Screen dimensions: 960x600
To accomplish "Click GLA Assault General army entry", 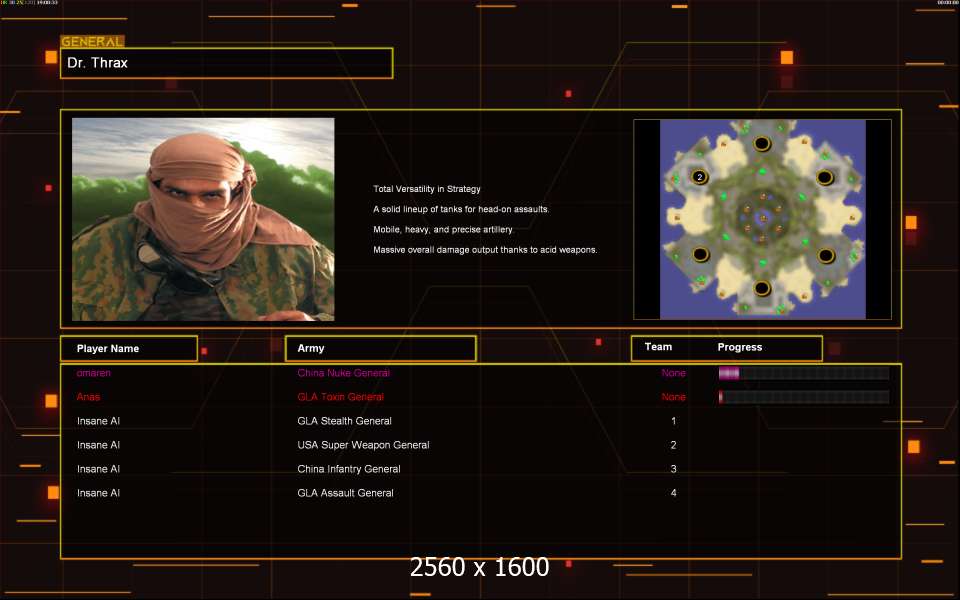I will [x=345, y=493].
